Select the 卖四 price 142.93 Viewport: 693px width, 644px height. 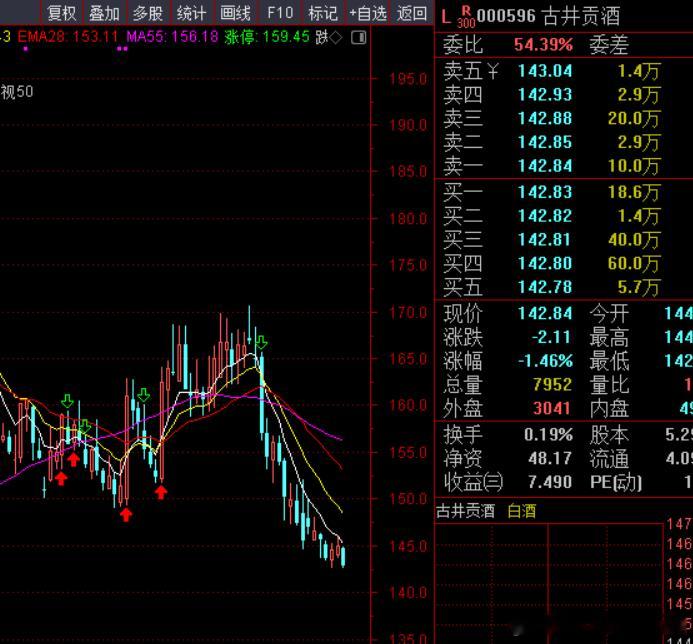tap(545, 95)
